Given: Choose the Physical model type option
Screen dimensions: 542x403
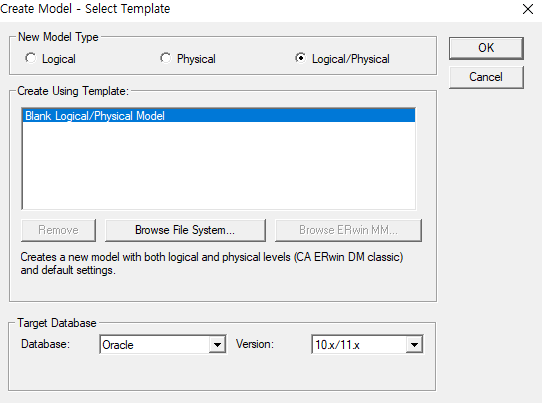Looking at the screenshot, I should point(165,58).
